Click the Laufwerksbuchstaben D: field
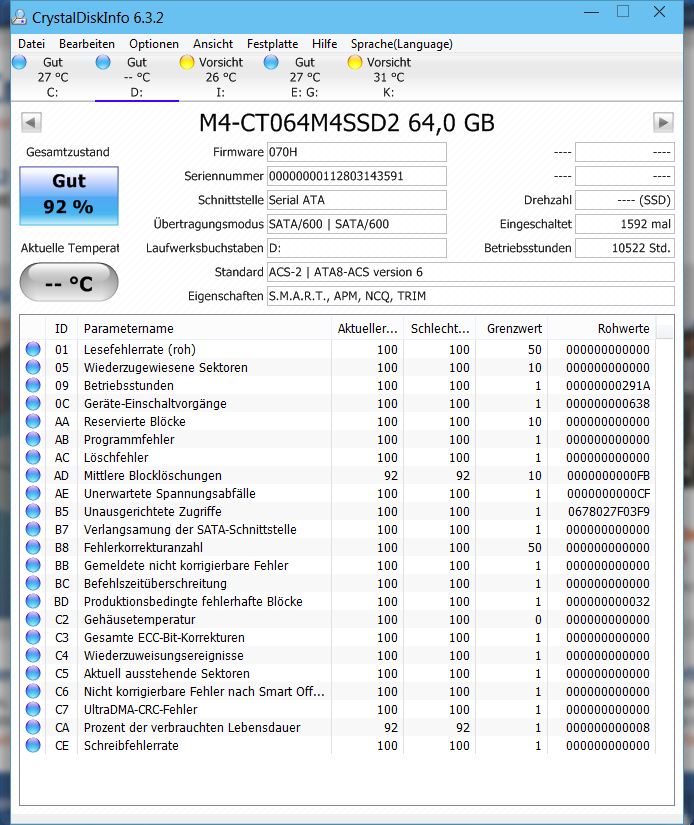The width and height of the screenshot is (694, 825). point(357,248)
